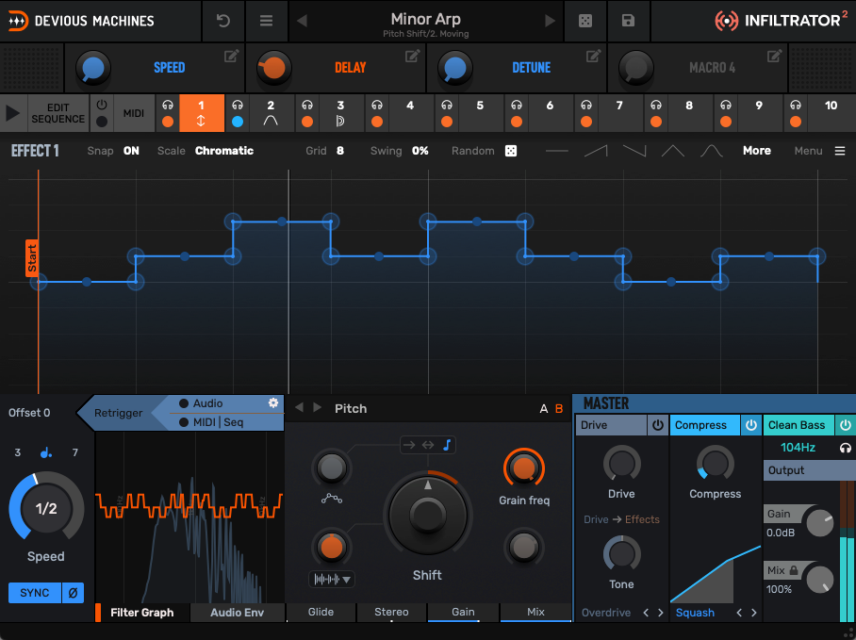Click the Grain freq knob
This screenshot has width=856, height=640.
[524, 468]
